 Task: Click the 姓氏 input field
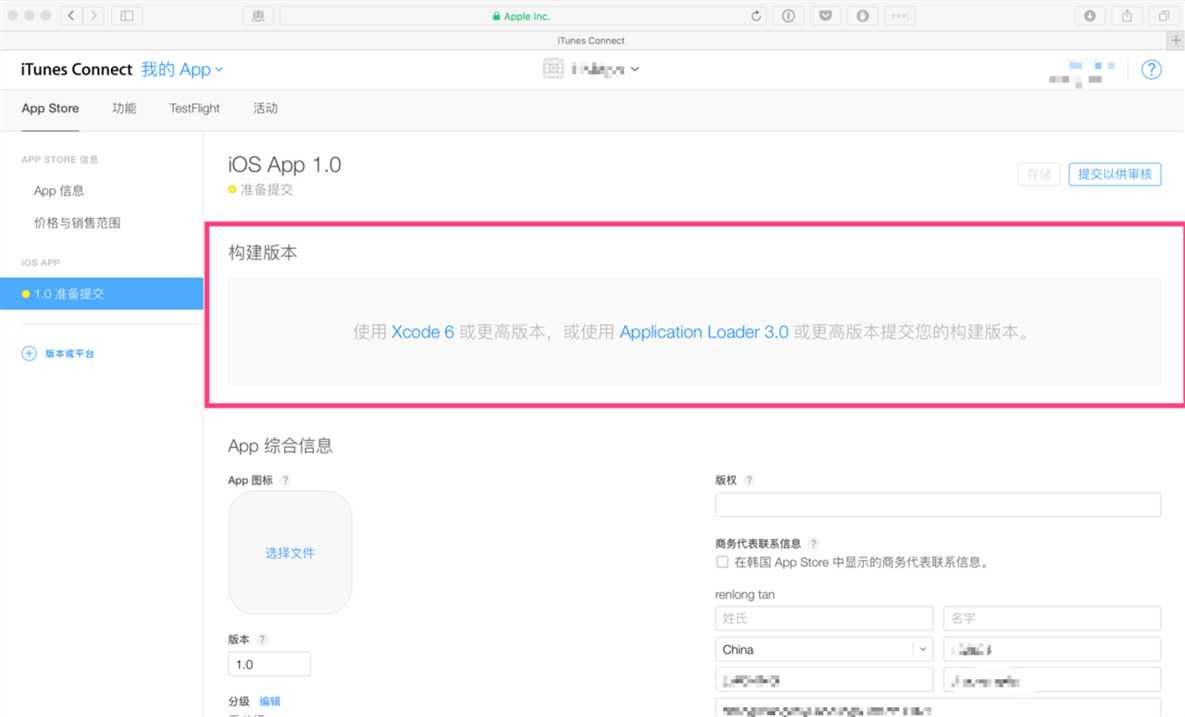pos(824,618)
